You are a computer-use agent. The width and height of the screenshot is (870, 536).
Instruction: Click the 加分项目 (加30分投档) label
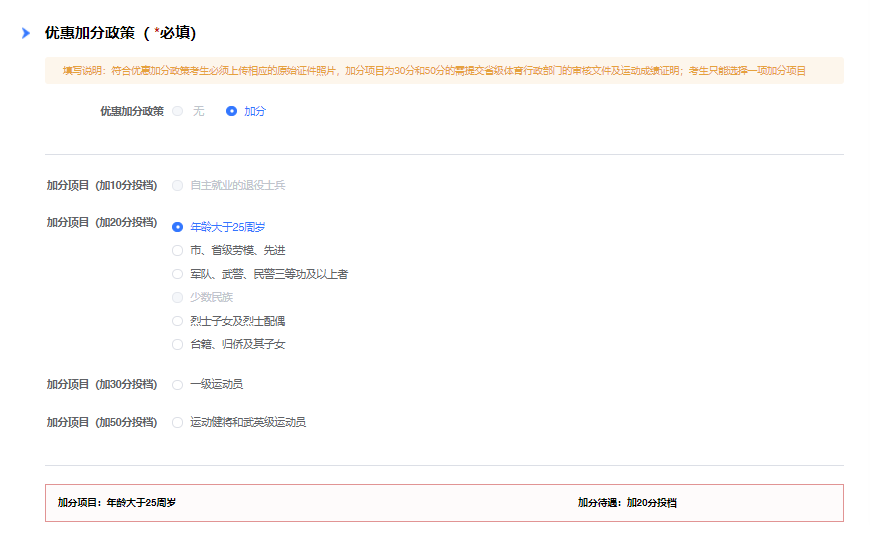point(102,384)
